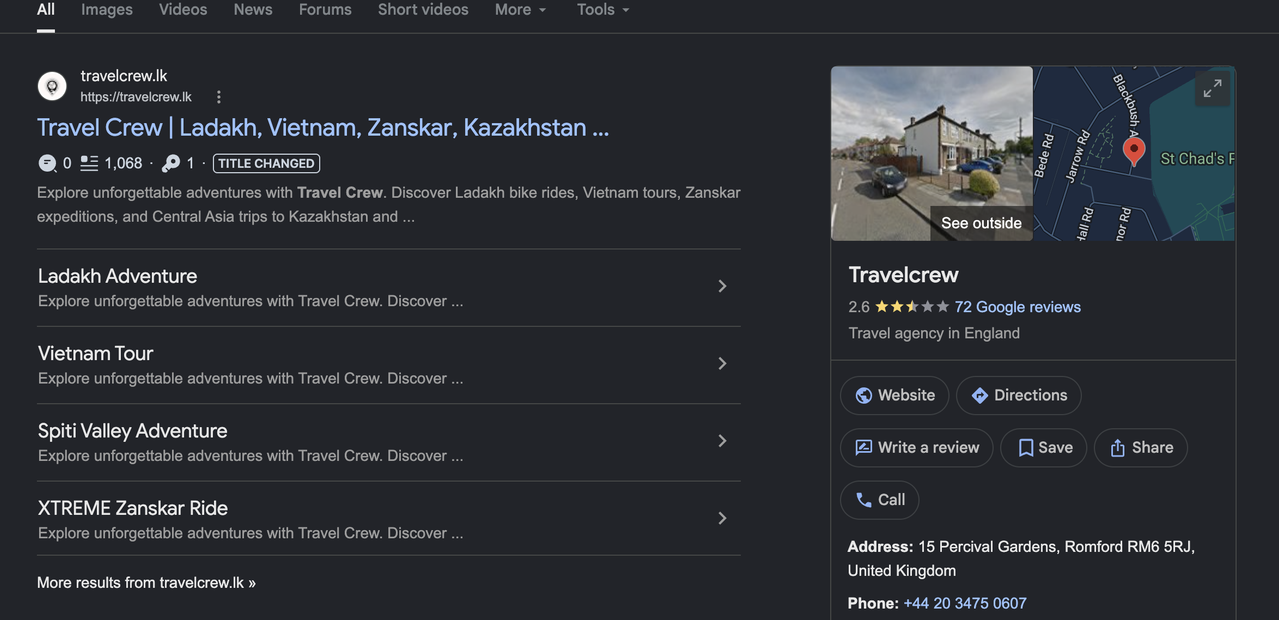Call Travelcrew using the Call button
Screen dimensions: 1279x620
coord(880,500)
